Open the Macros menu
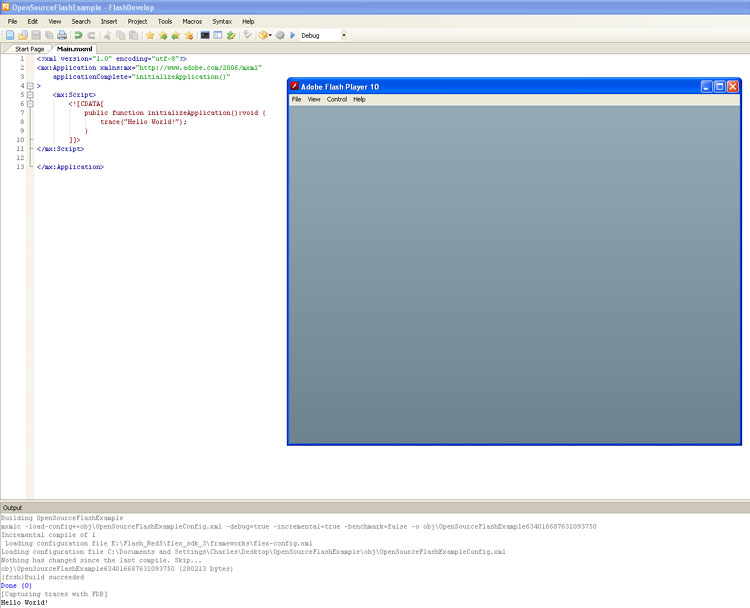750x608 pixels. [x=192, y=22]
